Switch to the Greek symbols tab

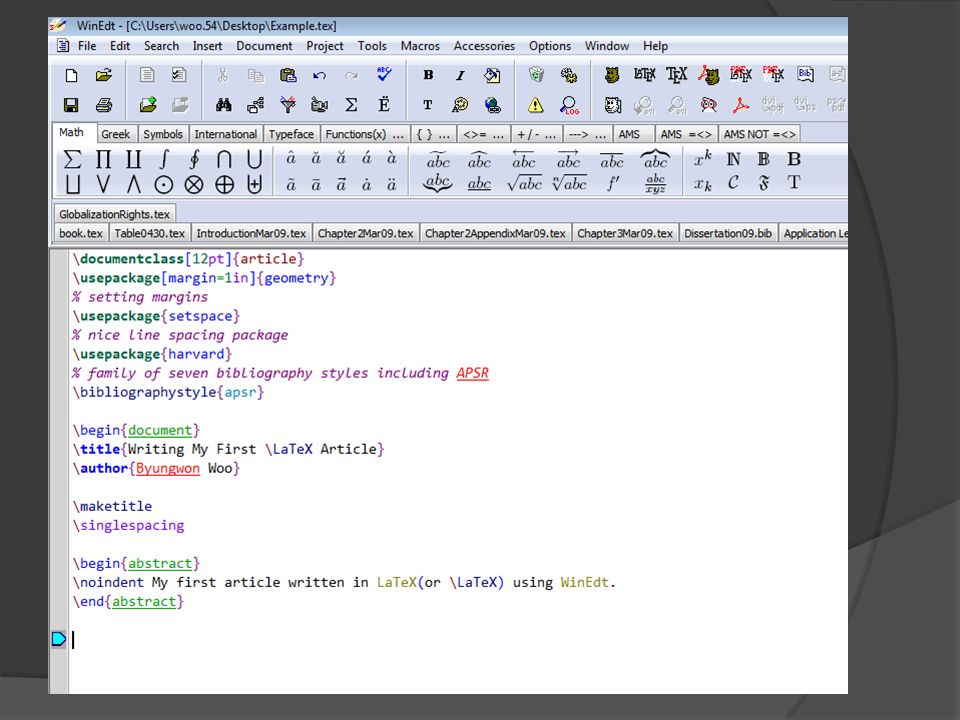click(115, 134)
